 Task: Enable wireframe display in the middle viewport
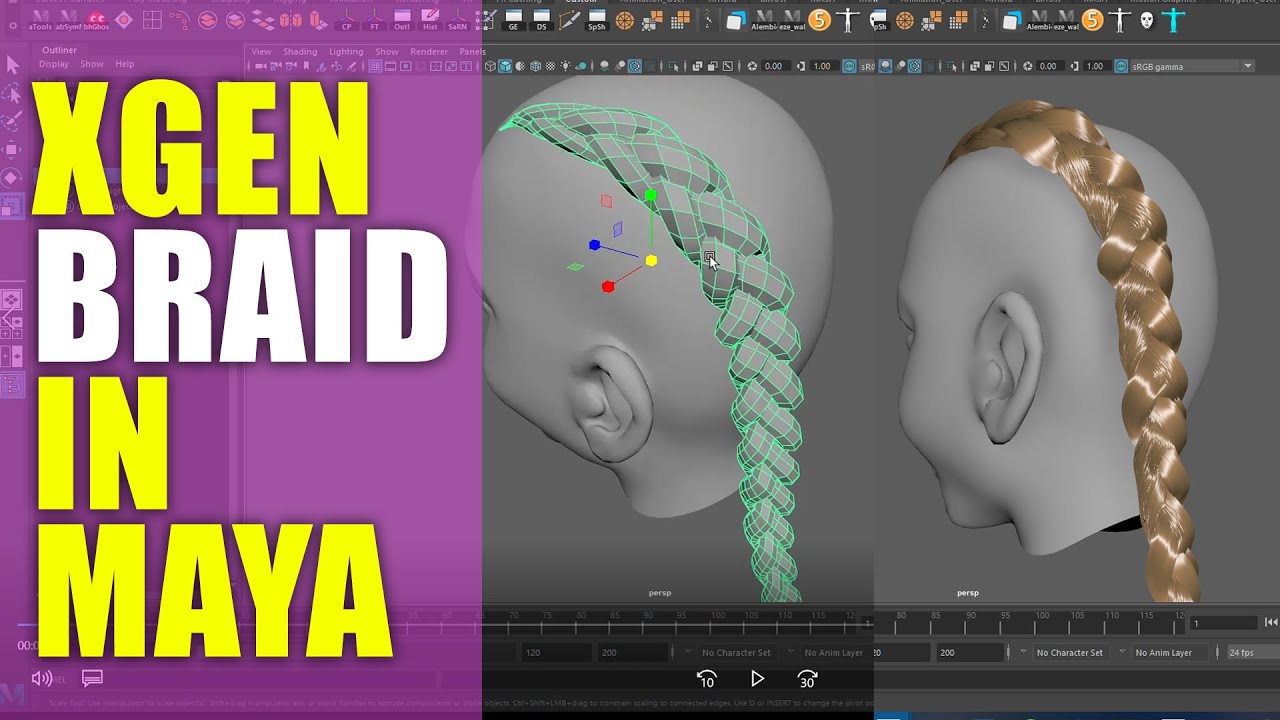click(x=490, y=66)
